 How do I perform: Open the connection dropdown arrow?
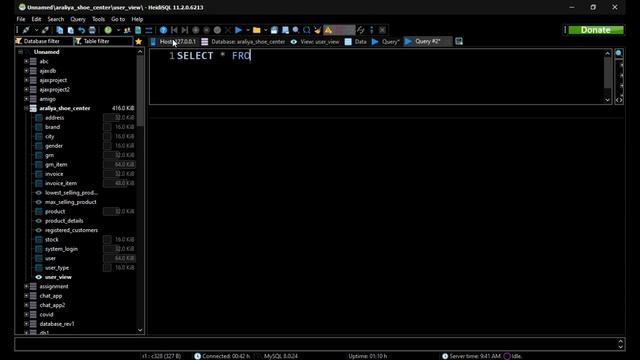tap(36, 30)
